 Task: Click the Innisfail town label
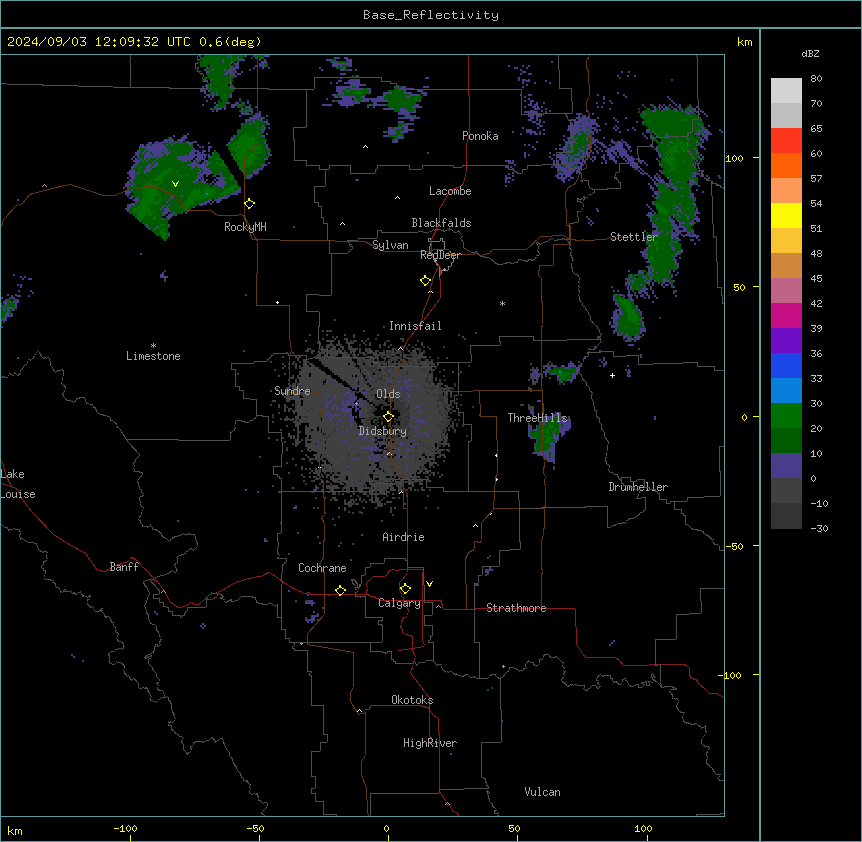(x=415, y=326)
